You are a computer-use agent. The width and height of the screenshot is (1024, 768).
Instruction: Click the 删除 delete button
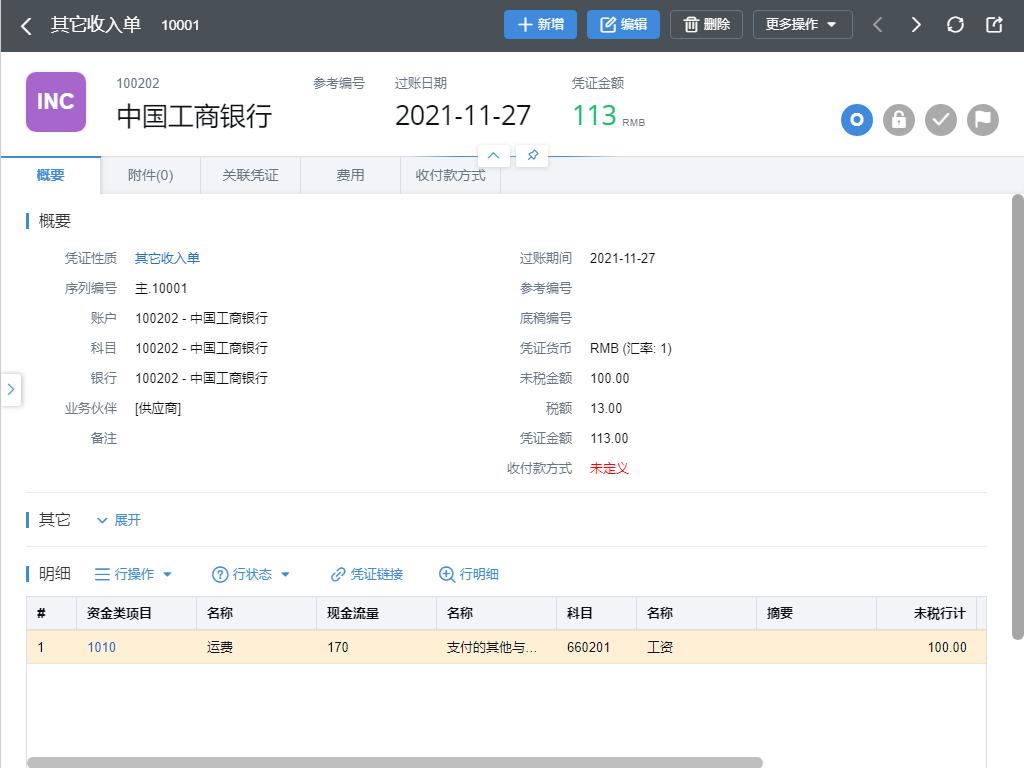coord(706,25)
